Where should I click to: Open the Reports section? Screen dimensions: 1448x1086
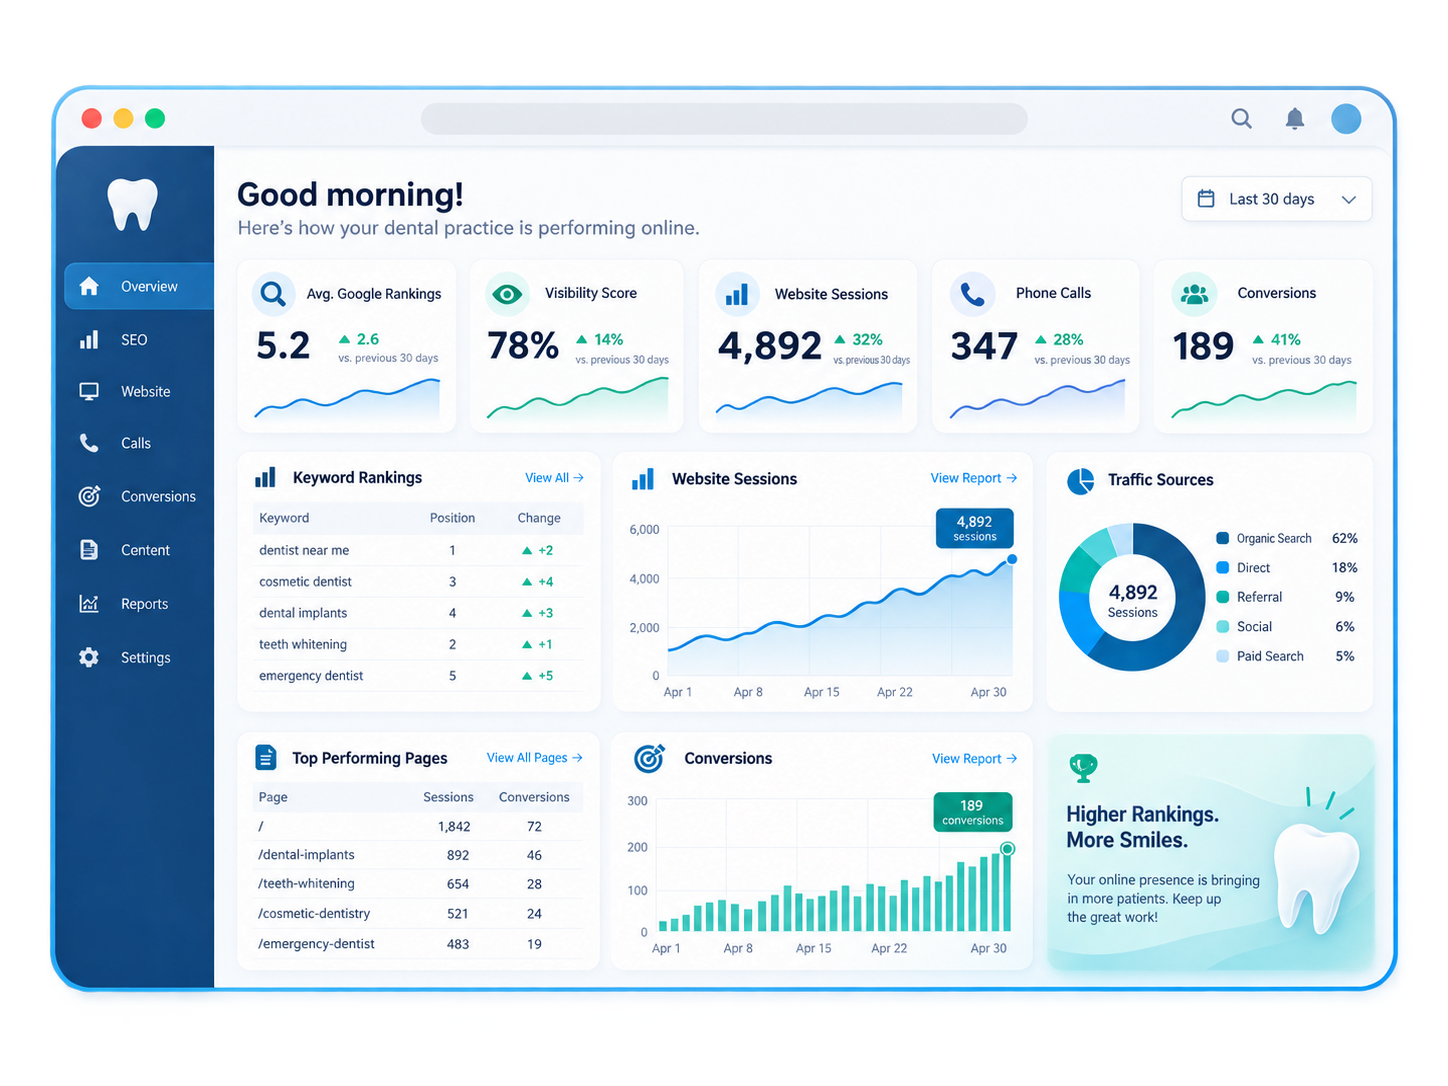pos(145,604)
